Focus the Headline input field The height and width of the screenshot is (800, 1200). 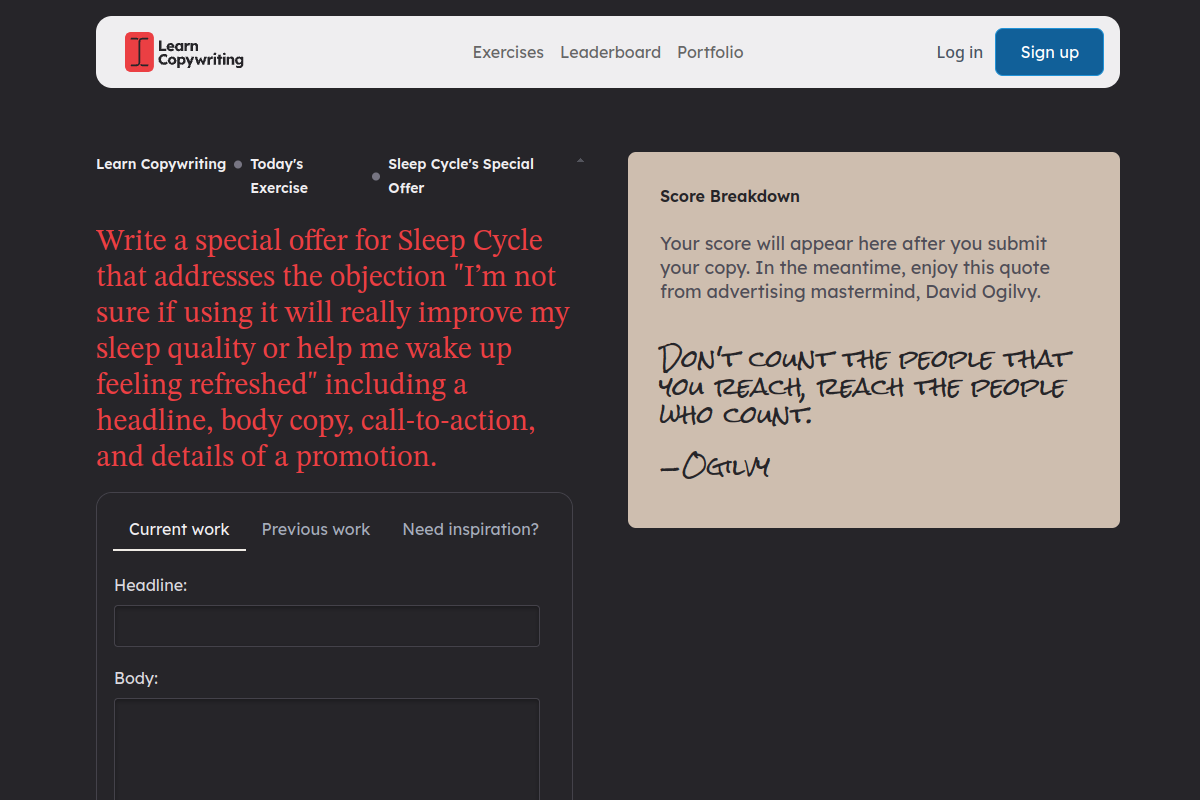pos(327,626)
